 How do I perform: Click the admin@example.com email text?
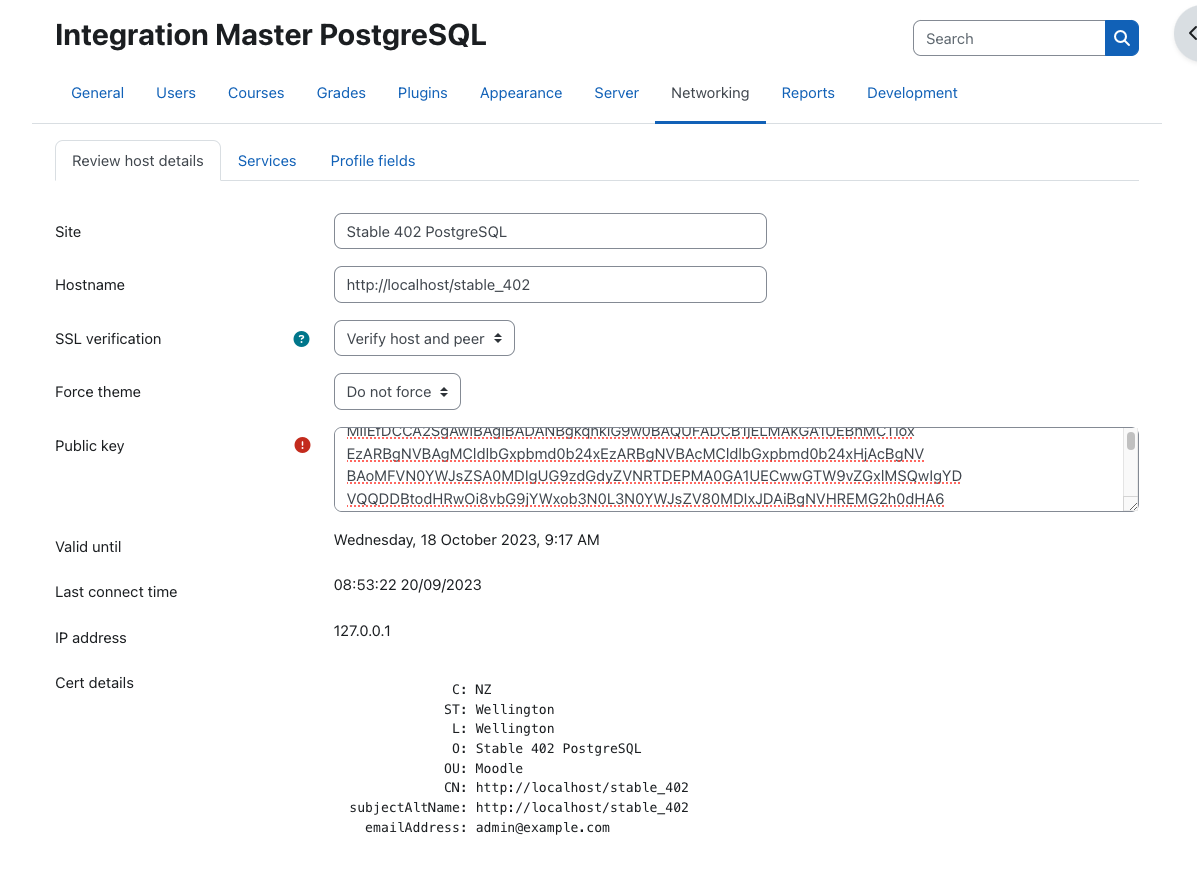pyautogui.click(x=543, y=827)
